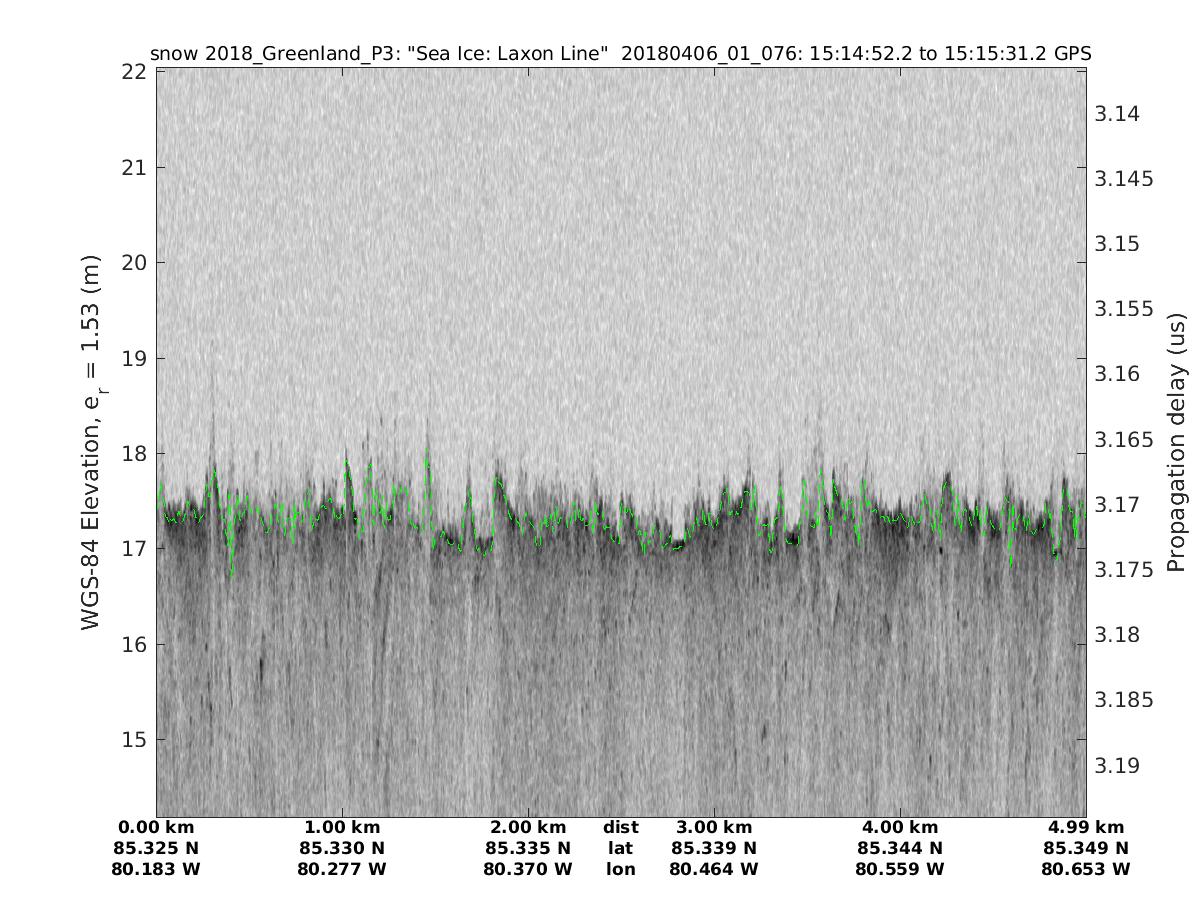
Task: Click the 'lon' row label
Action: pyautogui.click(x=620, y=869)
